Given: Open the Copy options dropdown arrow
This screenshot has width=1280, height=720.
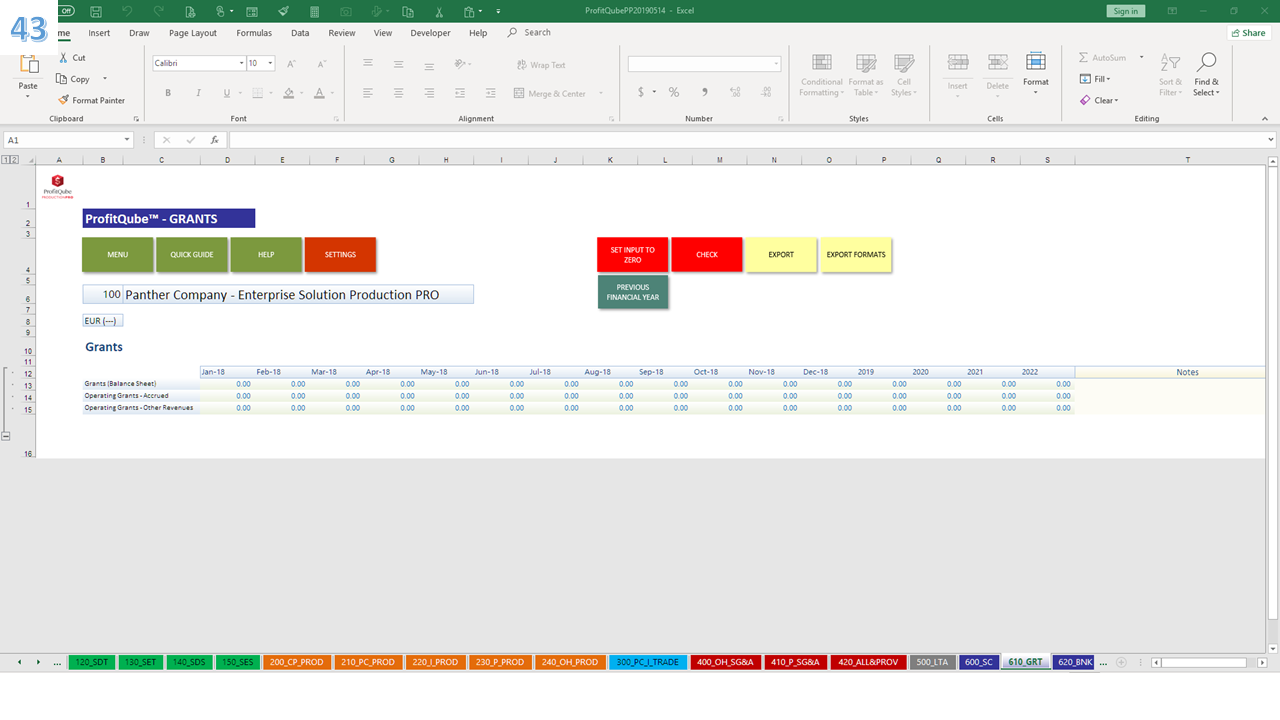Looking at the screenshot, I should (105, 79).
